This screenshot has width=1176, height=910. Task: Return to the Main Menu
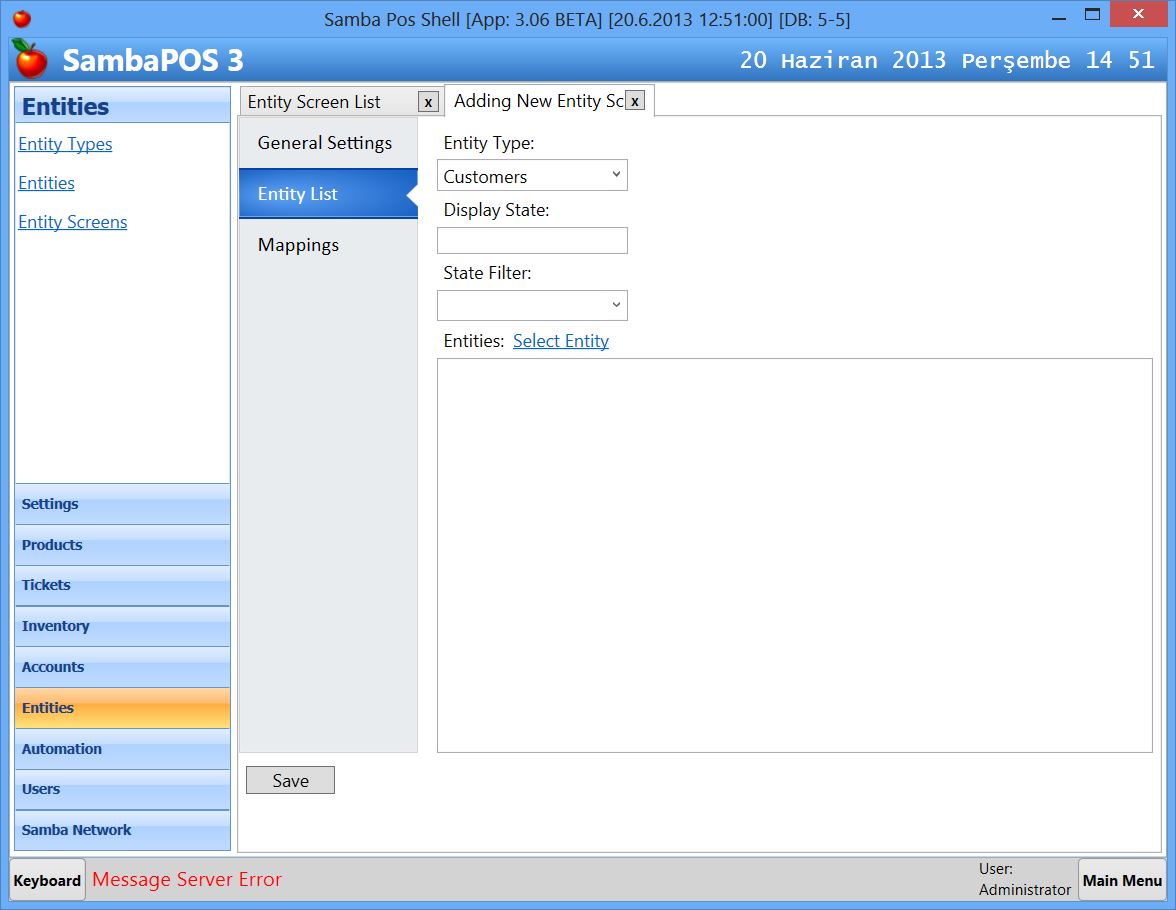[x=1122, y=880]
